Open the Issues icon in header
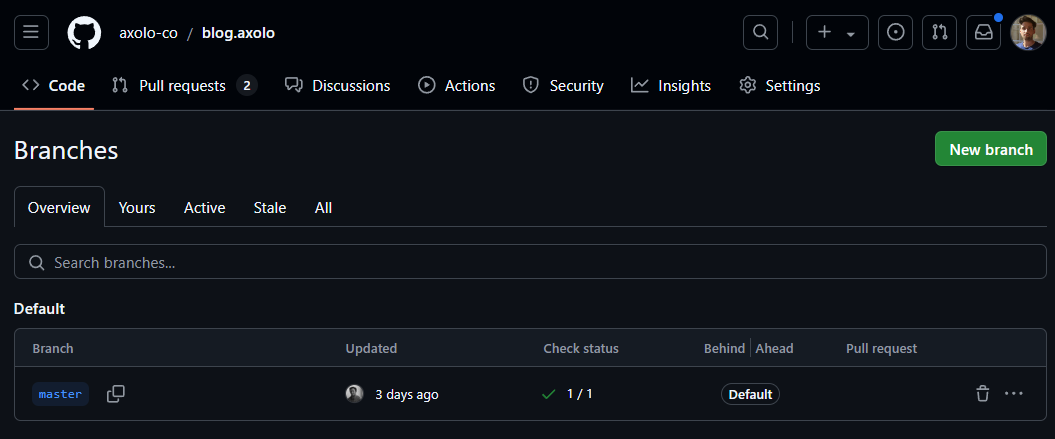Viewport: 1055px width, 439px height. 895,33
